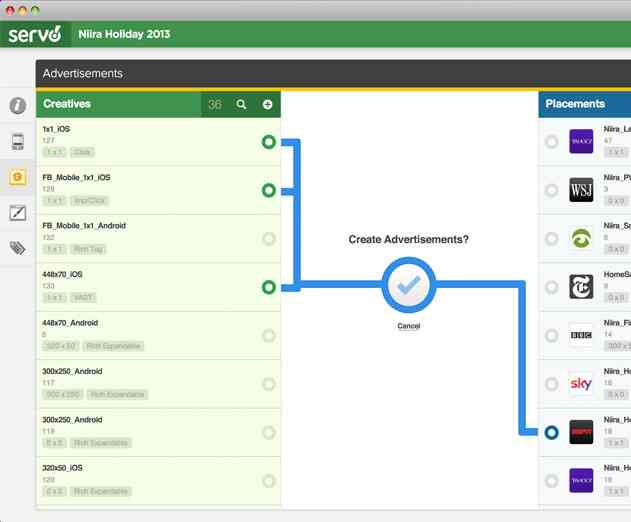
Task: Select the WSJ placement circle
Action: (551, 190)
